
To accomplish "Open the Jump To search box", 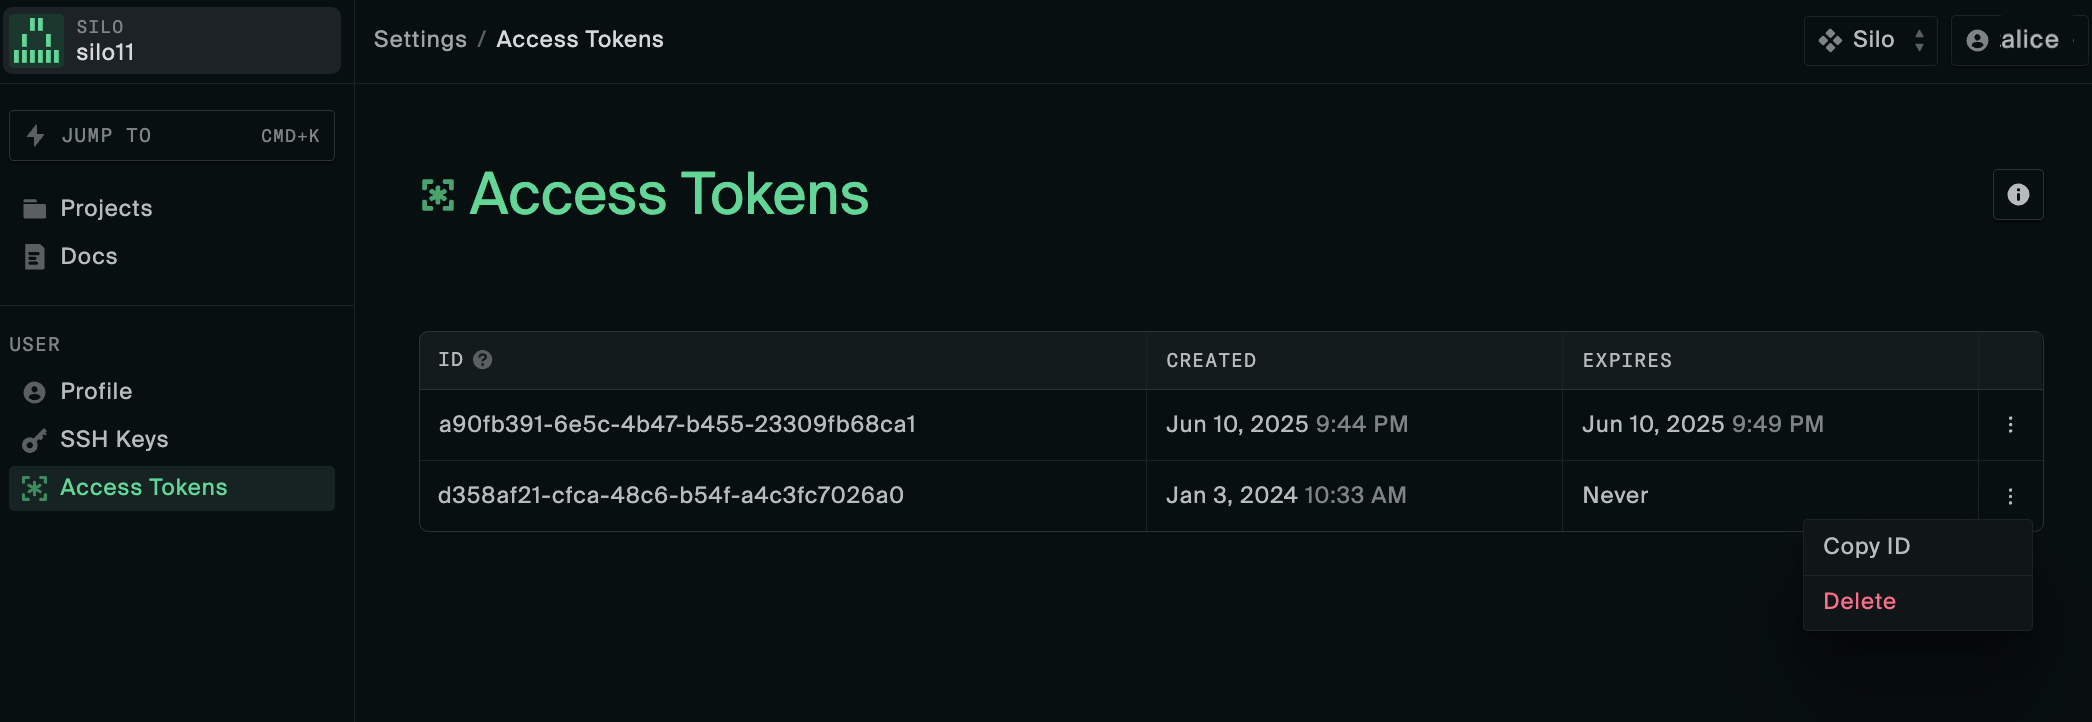I will pos(172,136).
